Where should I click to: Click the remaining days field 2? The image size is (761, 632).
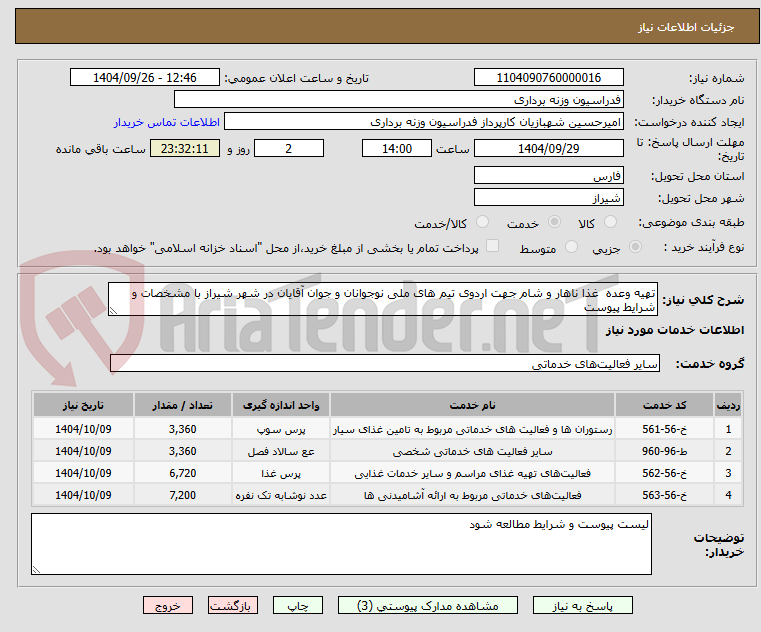pyautogui.click(x=289, y=149)
